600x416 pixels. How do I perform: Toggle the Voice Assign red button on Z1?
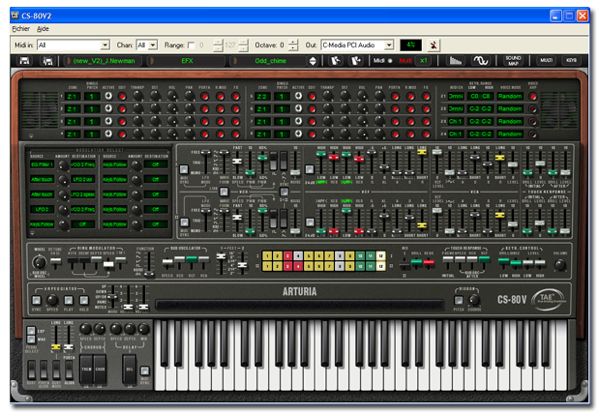[x=533, y=96]
